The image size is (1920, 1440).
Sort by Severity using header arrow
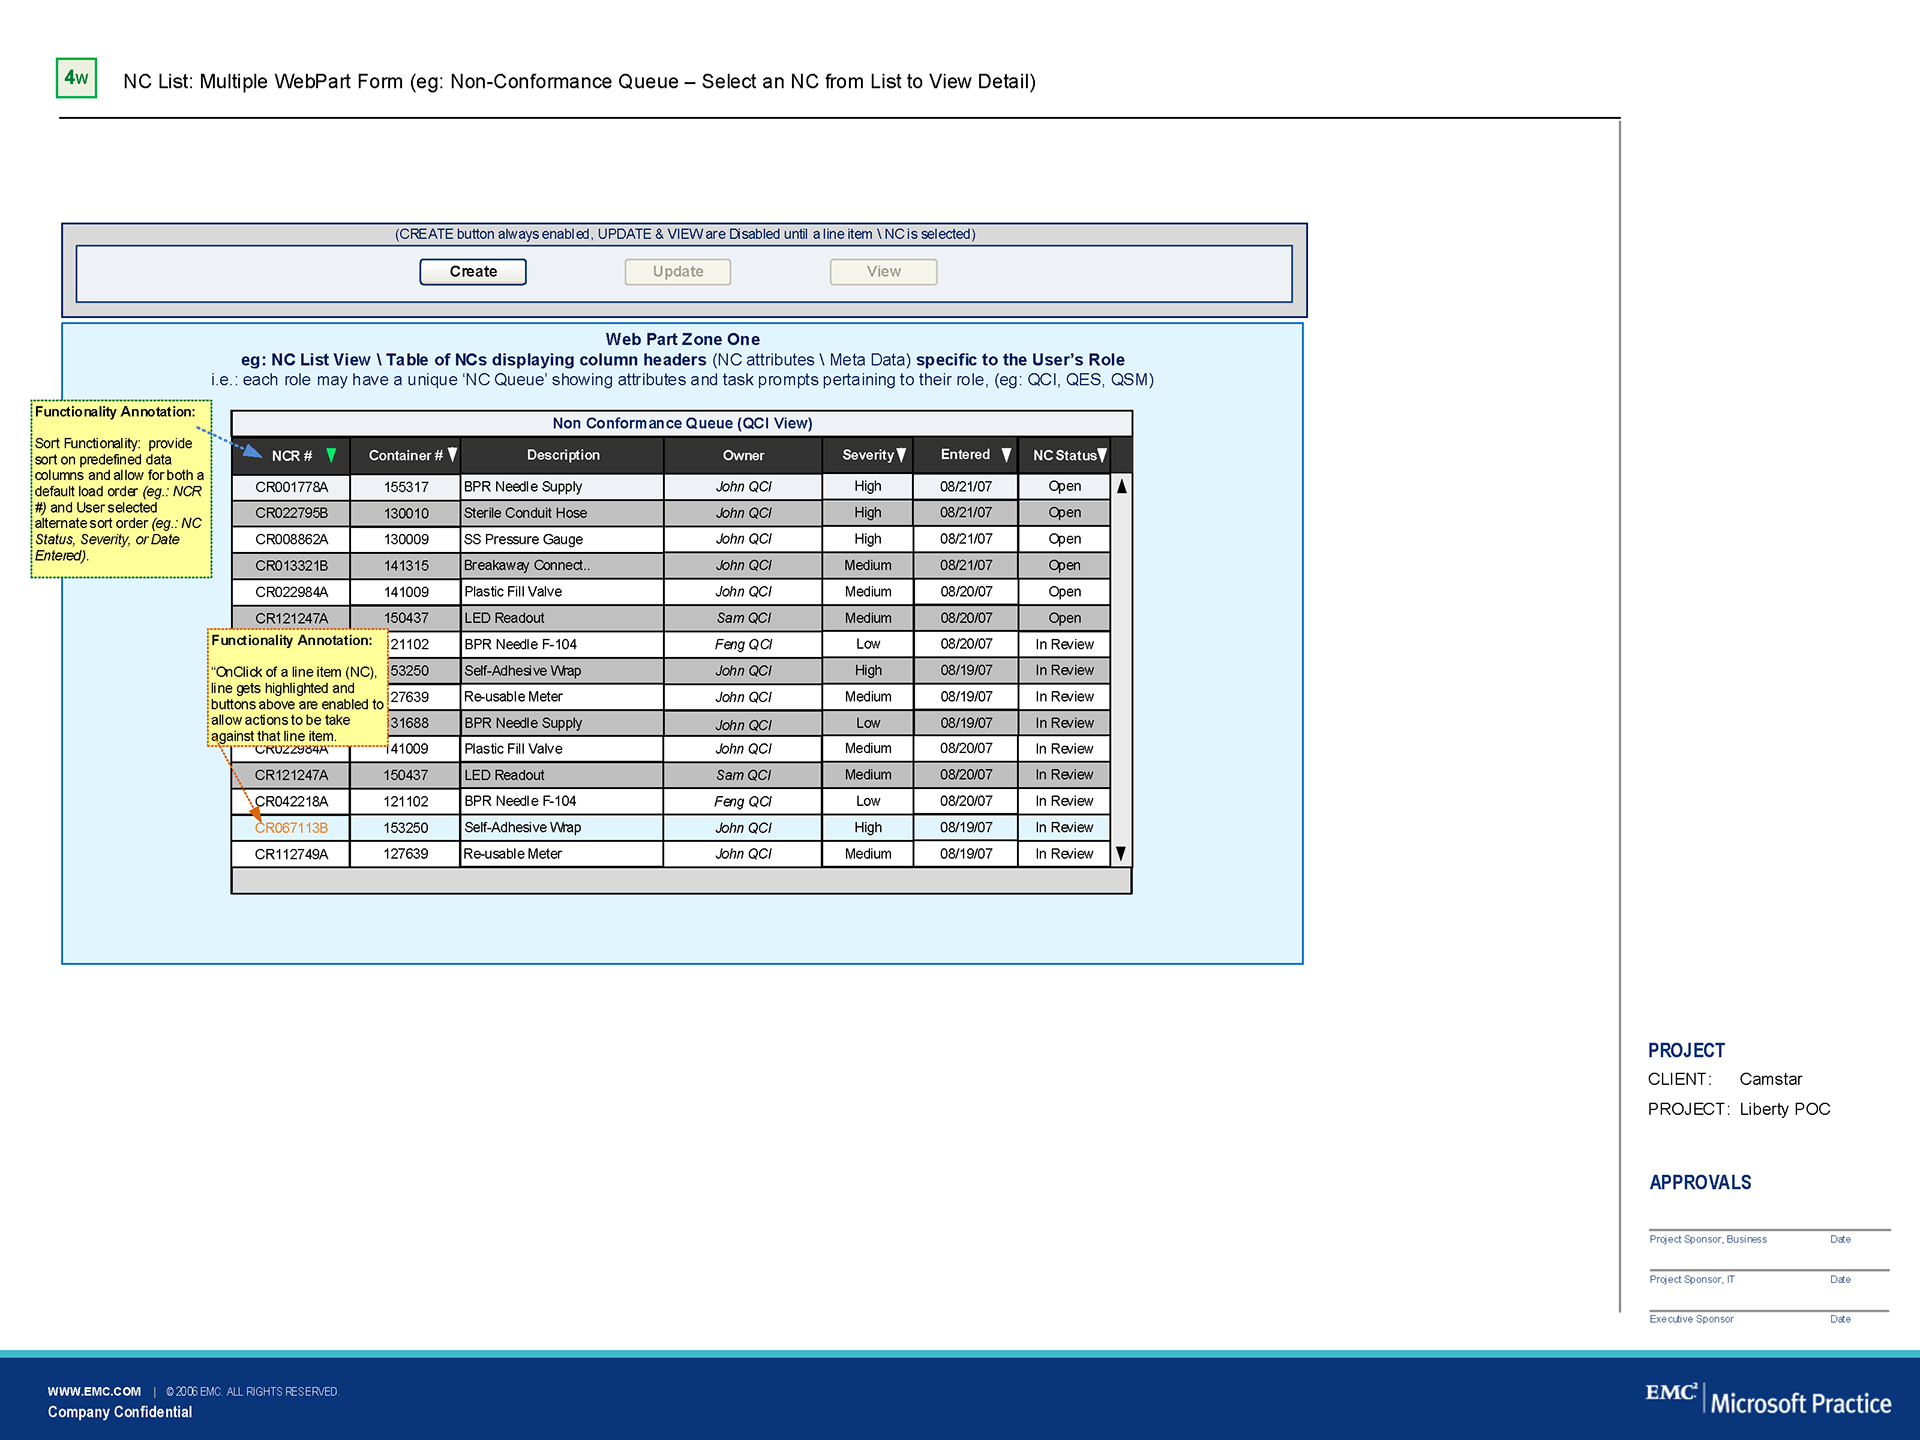[901, 455]
